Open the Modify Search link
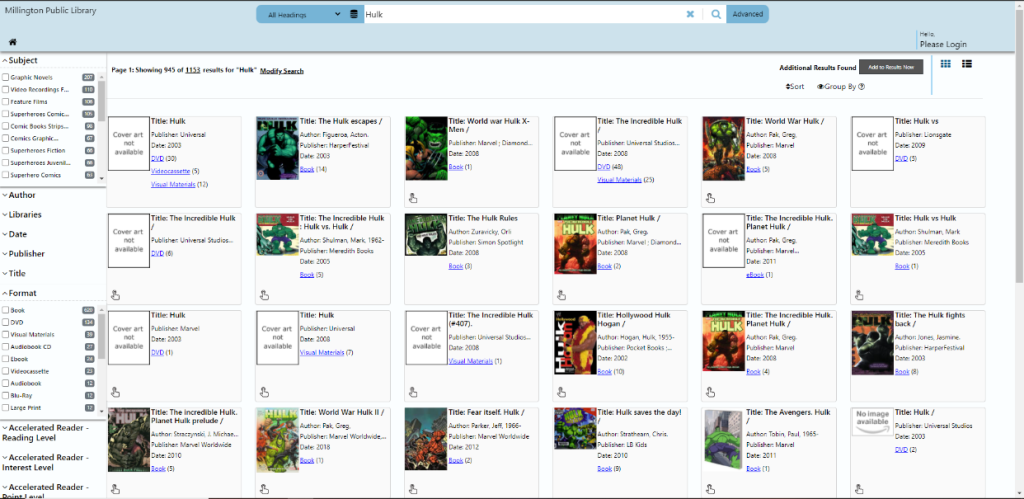Viewport: 1024px width, 499px height. pyautogui.click(x=281, y=71)
